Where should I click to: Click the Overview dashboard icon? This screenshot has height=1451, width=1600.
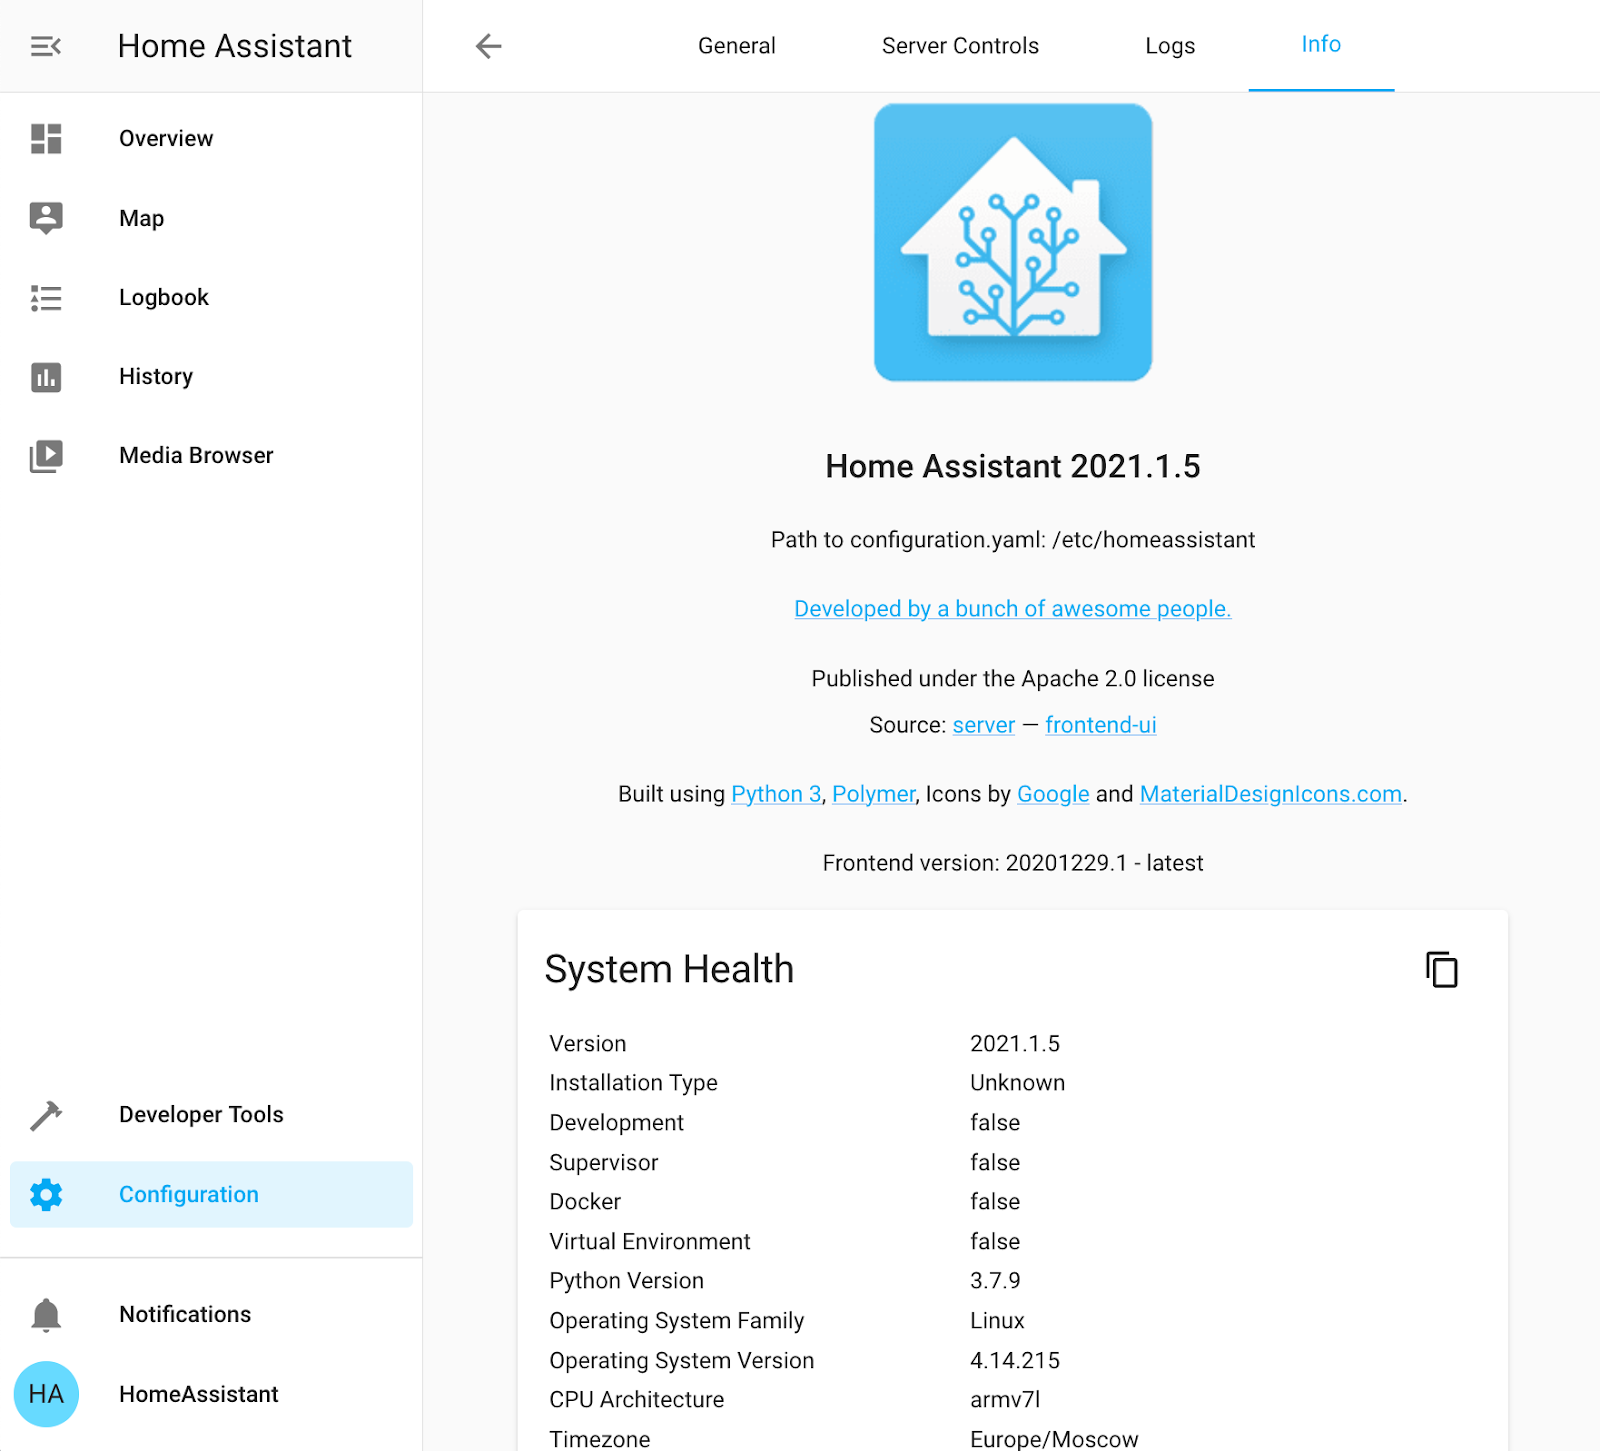click(x=46, y=139)
